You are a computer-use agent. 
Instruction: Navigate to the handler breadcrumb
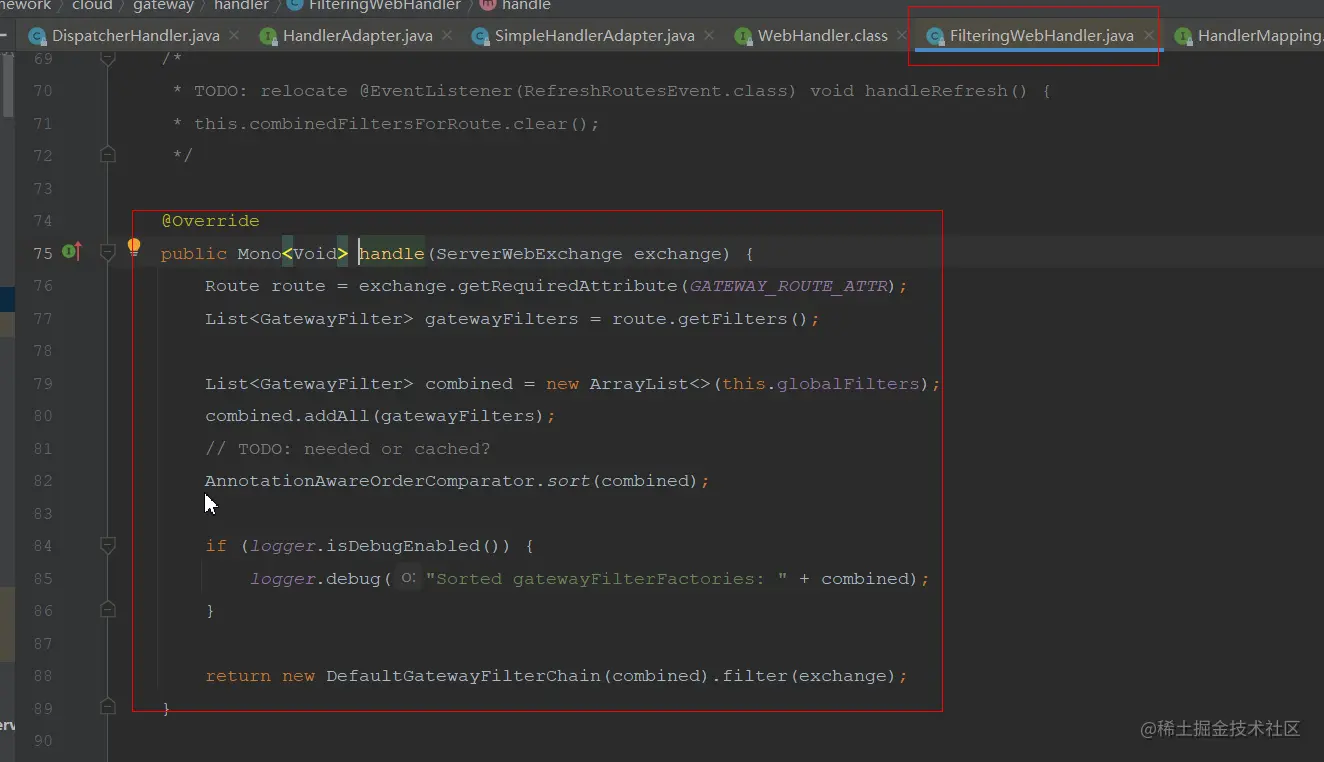point(241,5)
